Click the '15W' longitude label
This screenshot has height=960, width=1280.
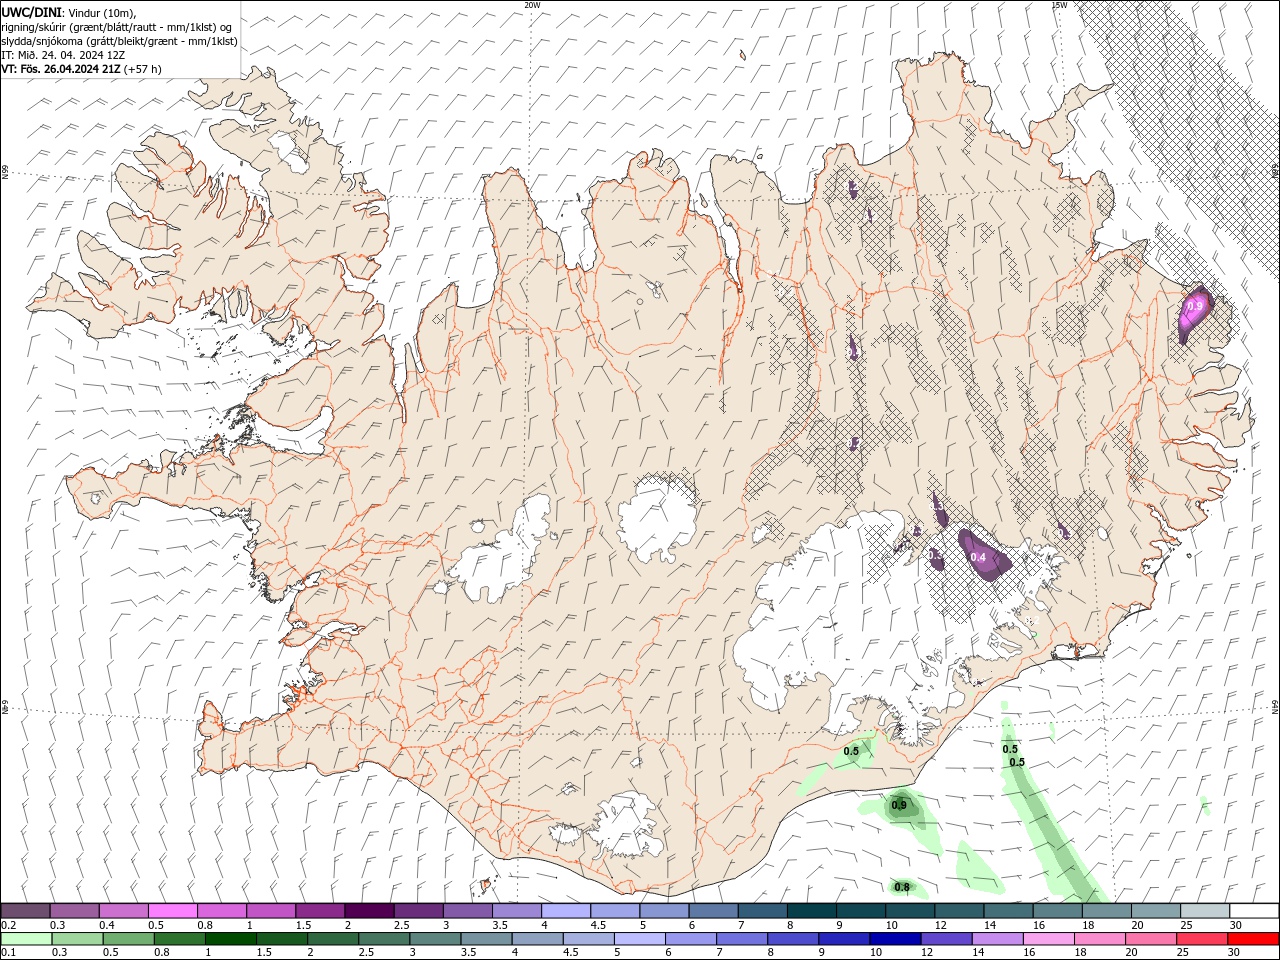coord(1060,5)
